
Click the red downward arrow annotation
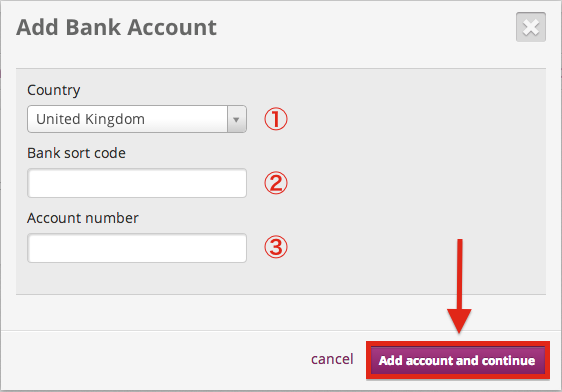pos(459,286)
